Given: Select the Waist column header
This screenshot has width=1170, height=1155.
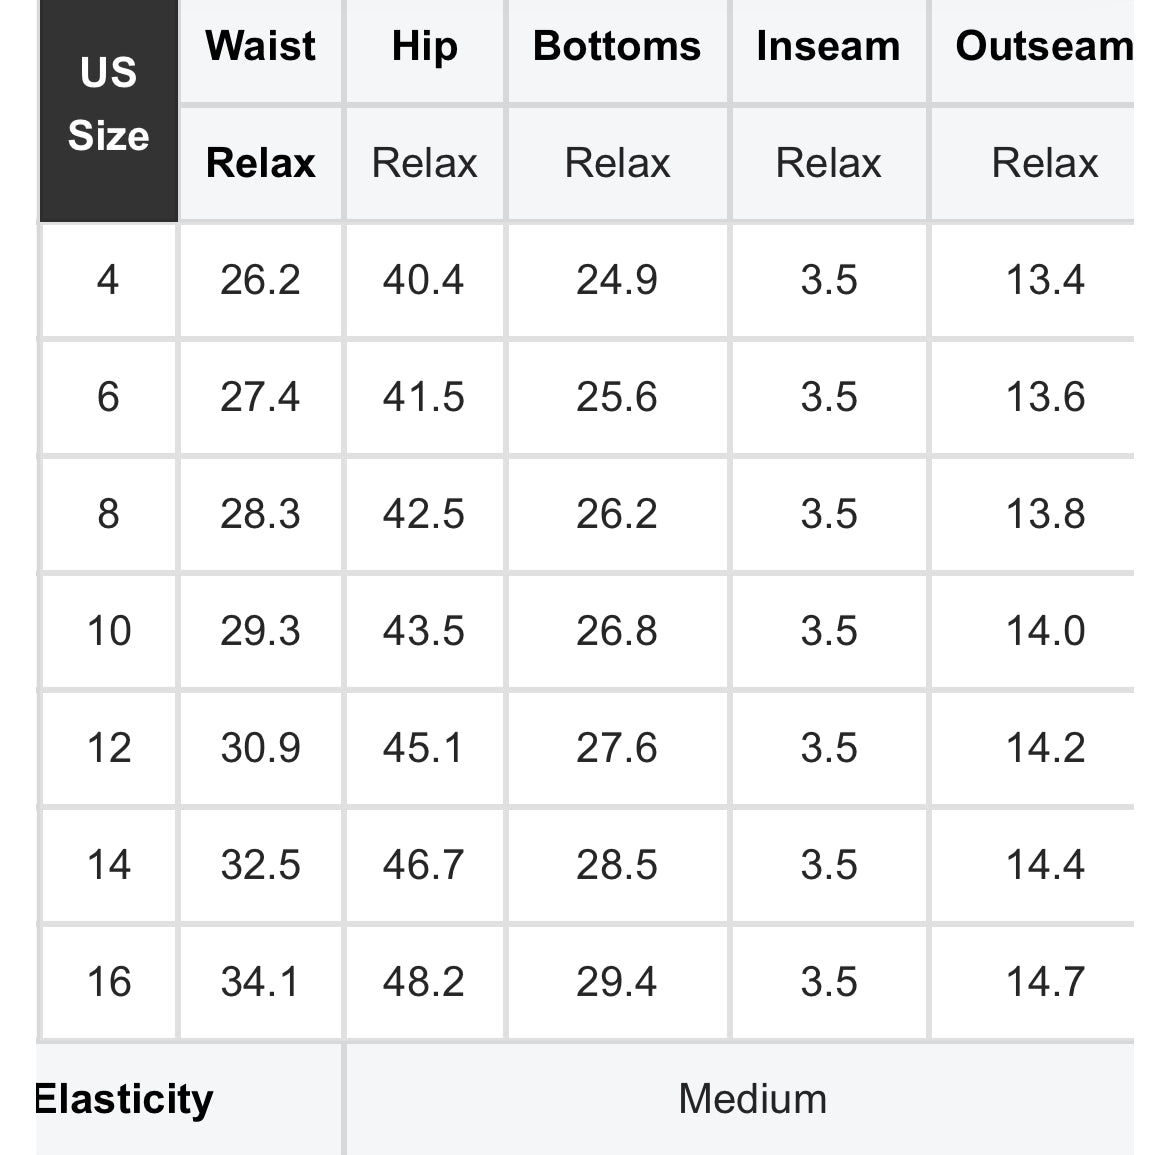Looking at the screenshot, I should 260,47.
